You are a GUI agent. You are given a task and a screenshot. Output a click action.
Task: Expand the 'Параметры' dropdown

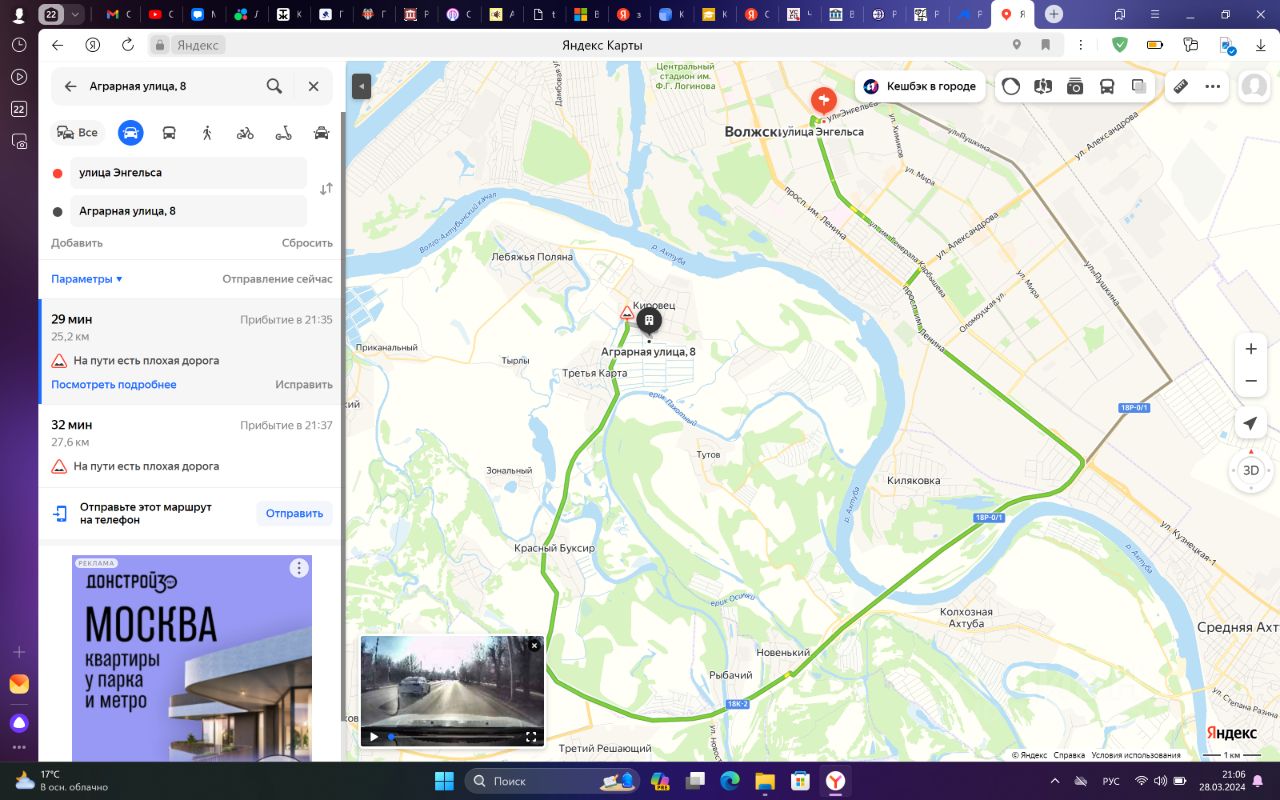[87, 279]
